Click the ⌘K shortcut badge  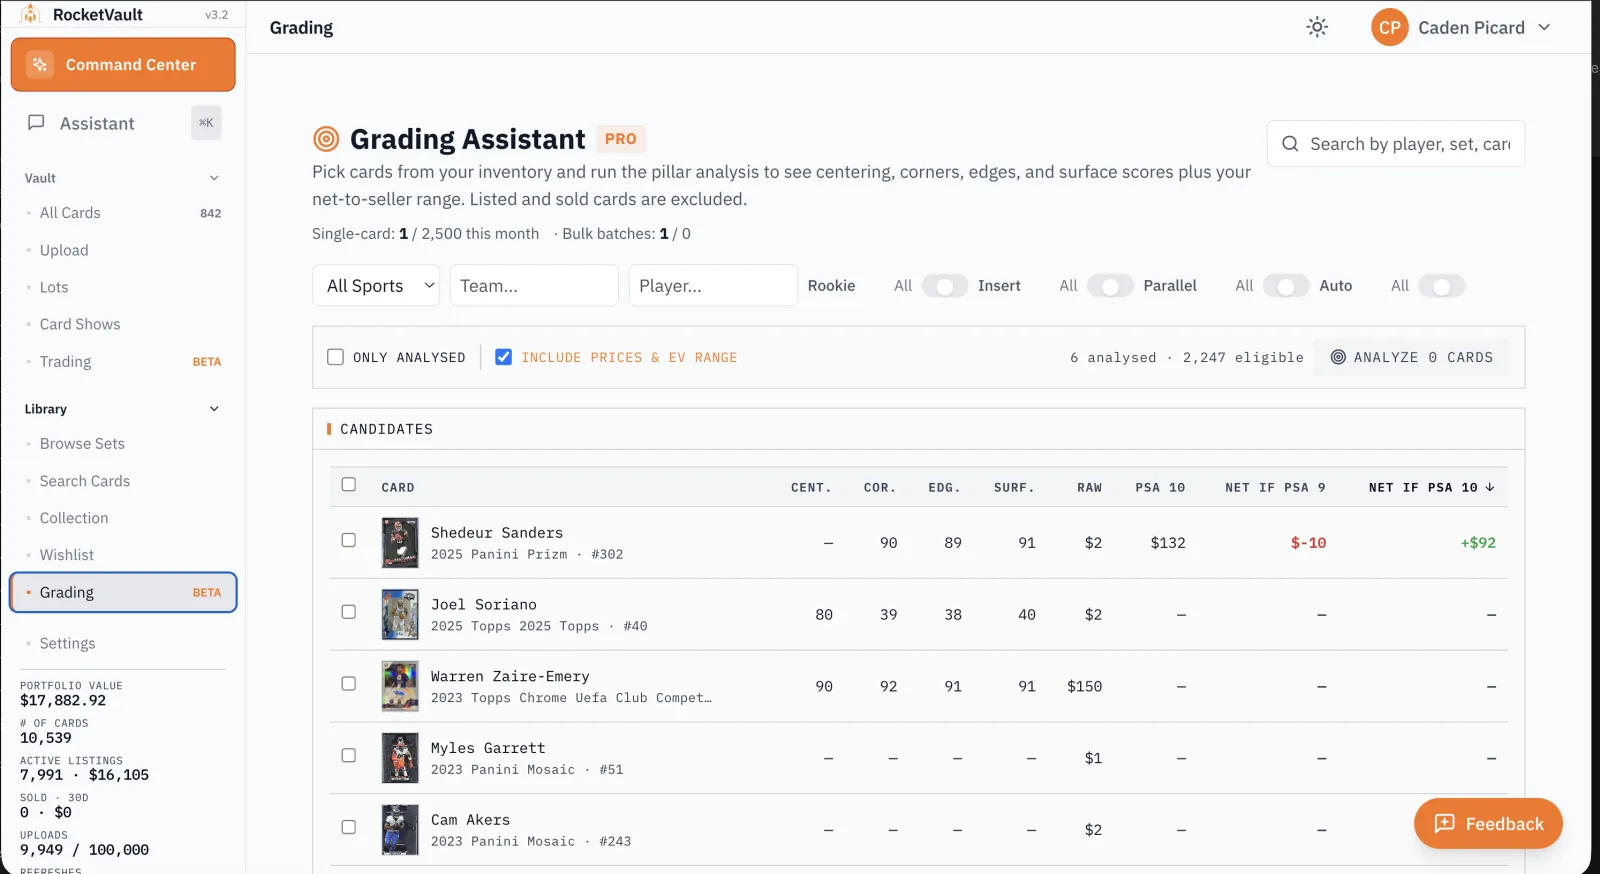tap(206, 123)
